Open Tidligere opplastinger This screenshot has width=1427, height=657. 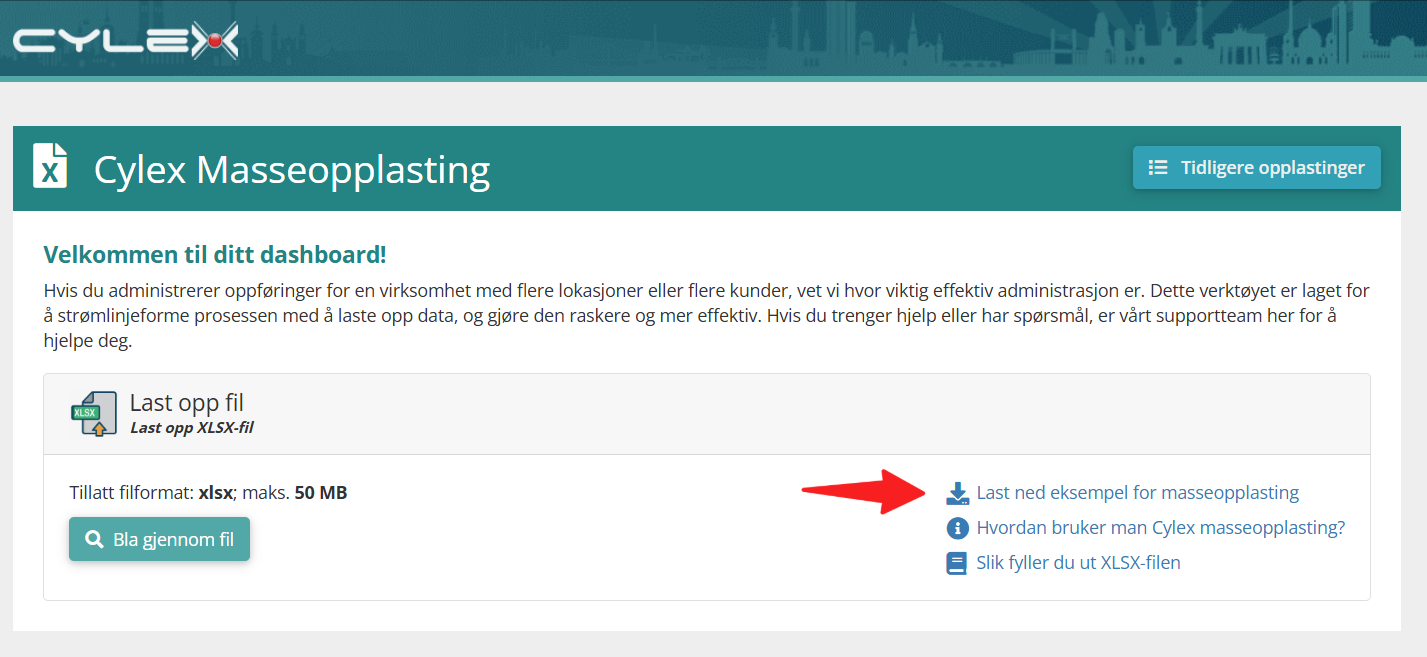(1256, 167)
